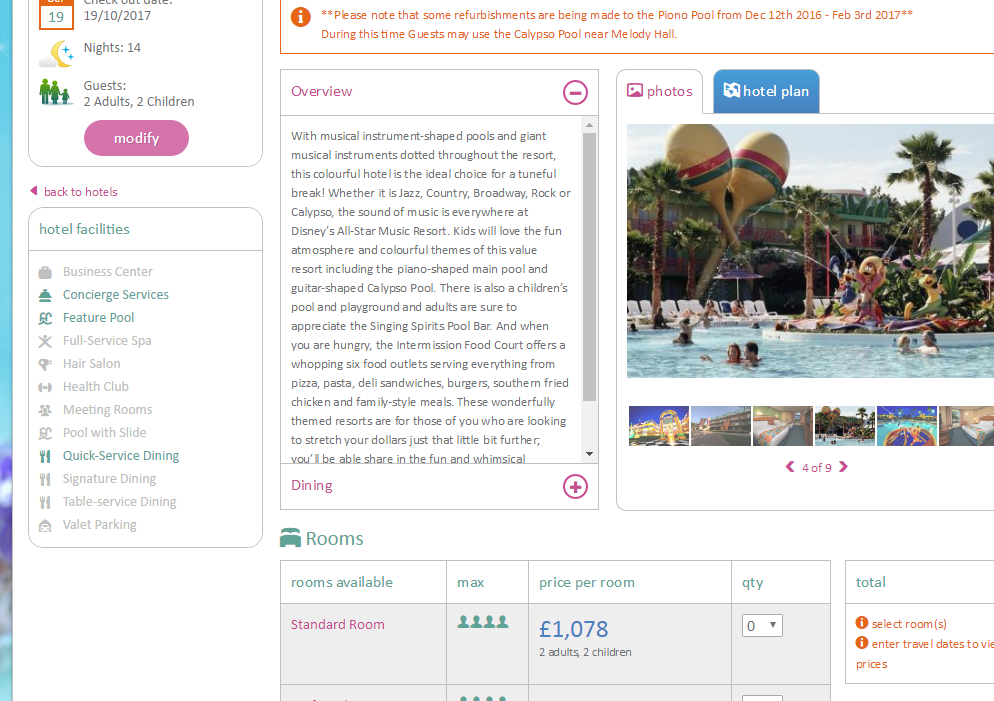Open Standard Room quantity dropdown
The height and width of the screenshot is (701, 994).
tap(762, 626)
